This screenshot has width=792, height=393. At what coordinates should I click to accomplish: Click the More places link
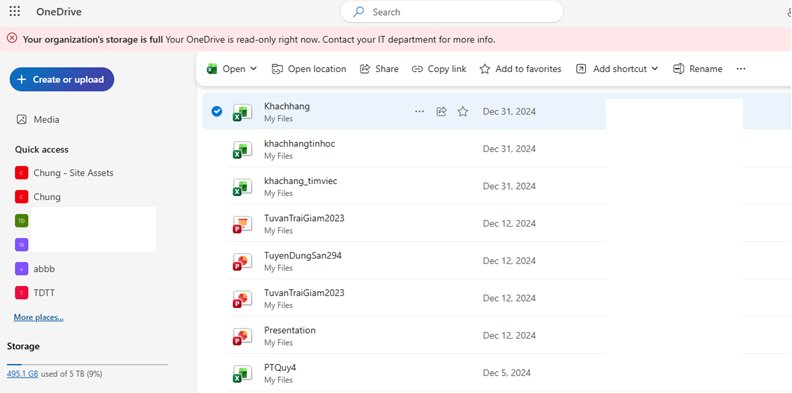pos(38,317)
